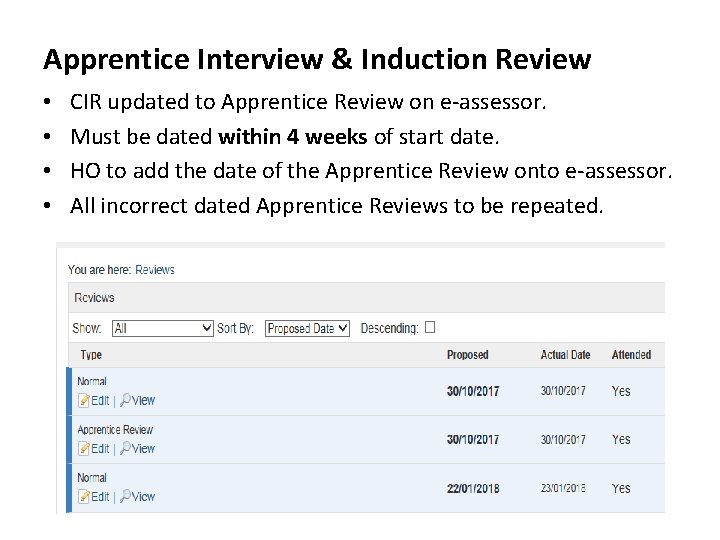Click the Type column header

coord(91,355)
